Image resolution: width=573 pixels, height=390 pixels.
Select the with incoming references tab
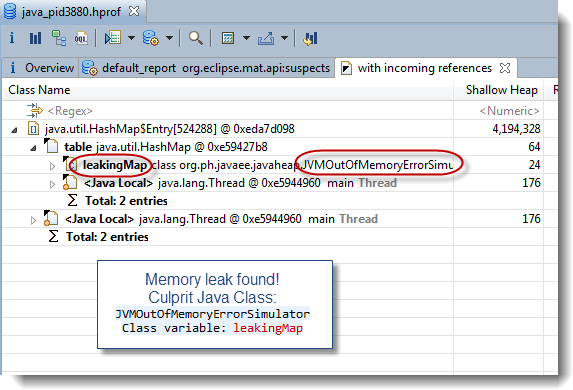425,68
